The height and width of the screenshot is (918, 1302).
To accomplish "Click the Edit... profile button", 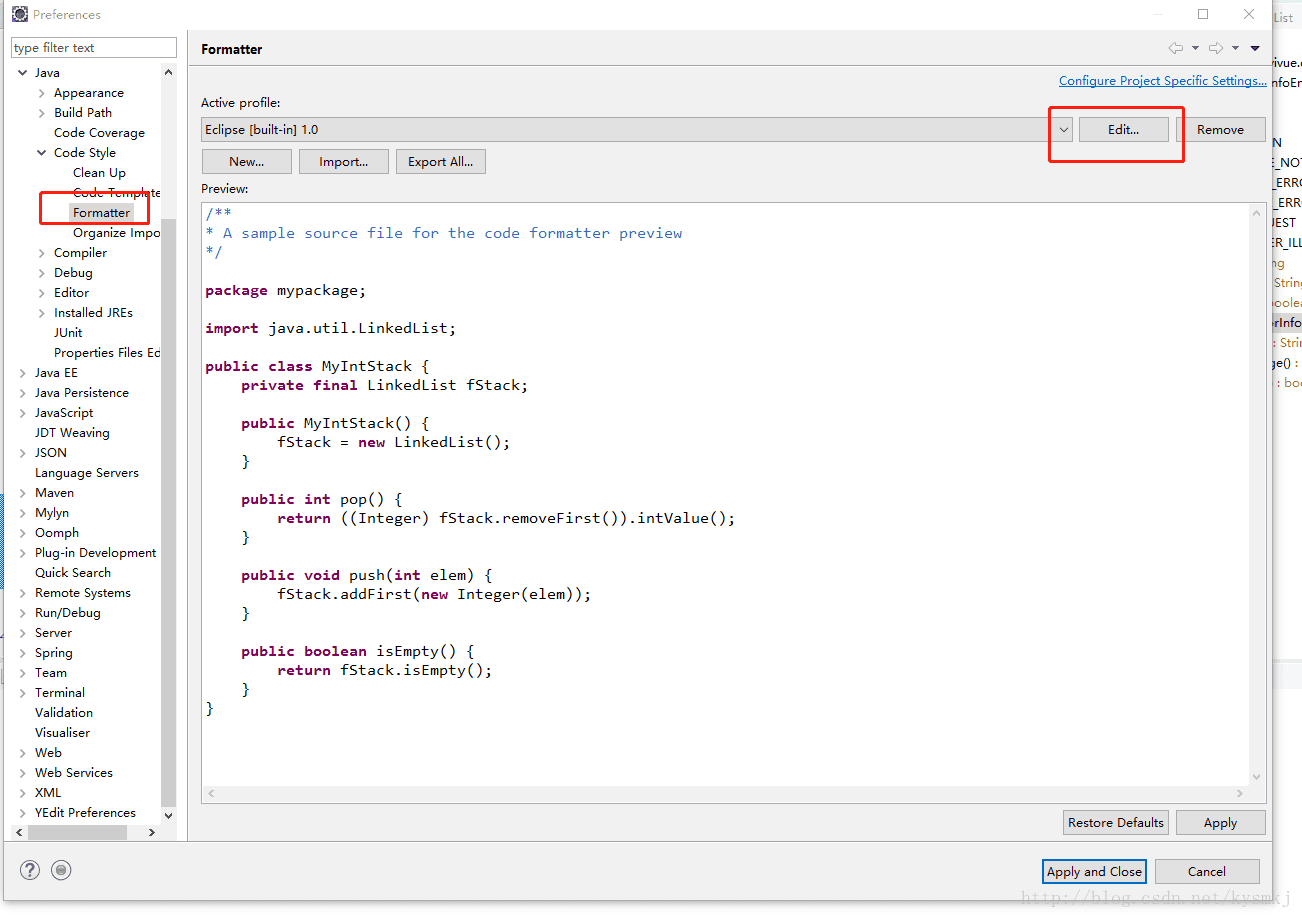I will click(1123, 129).
